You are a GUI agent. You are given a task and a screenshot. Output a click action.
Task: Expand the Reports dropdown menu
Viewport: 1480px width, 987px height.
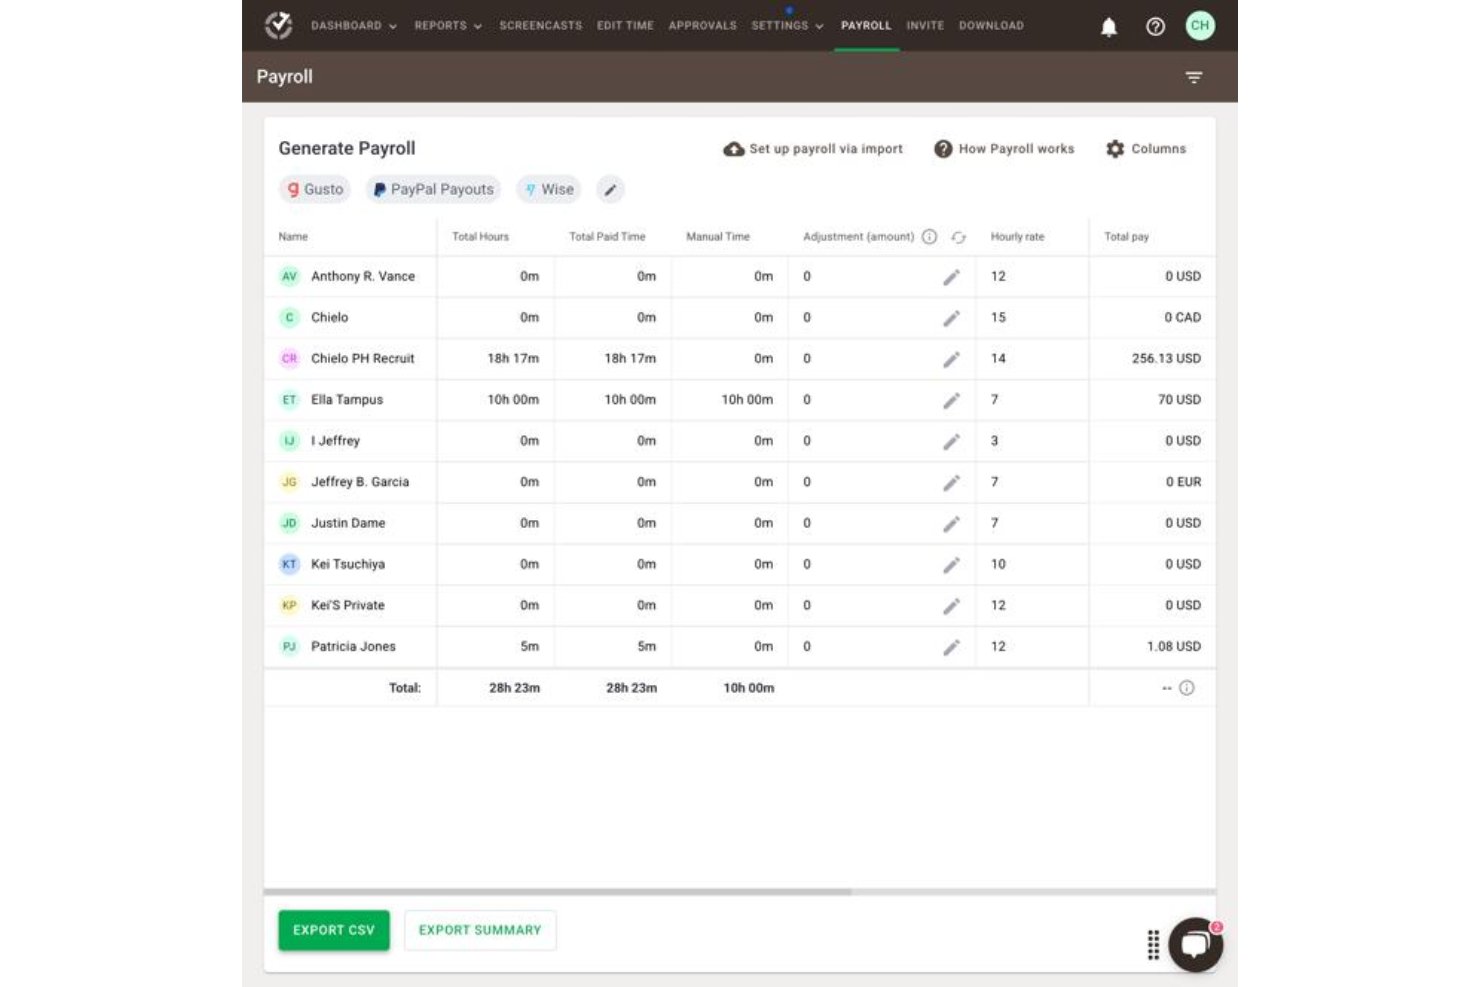[448, 26]
